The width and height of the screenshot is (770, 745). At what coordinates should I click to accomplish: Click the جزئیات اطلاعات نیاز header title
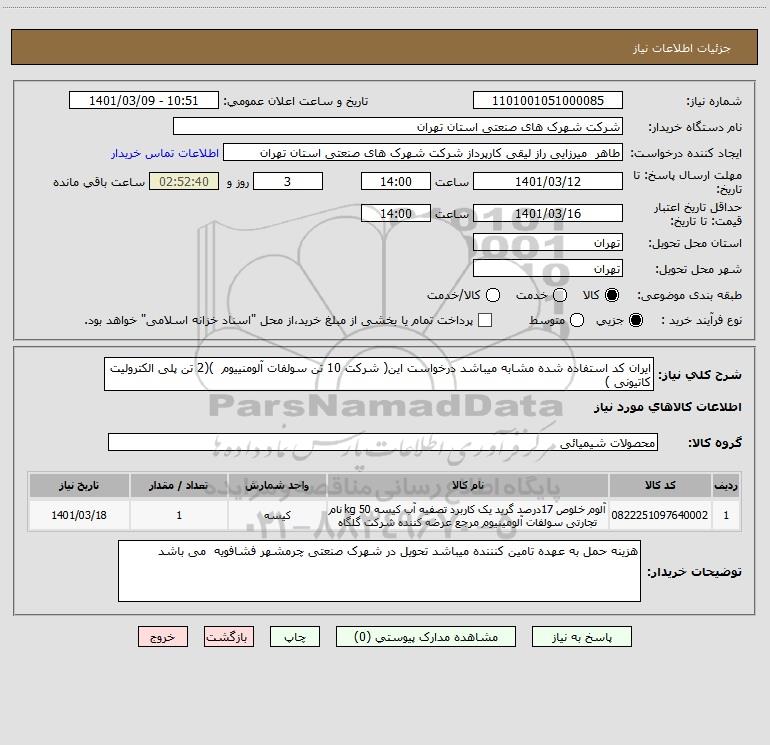(682, 48)
